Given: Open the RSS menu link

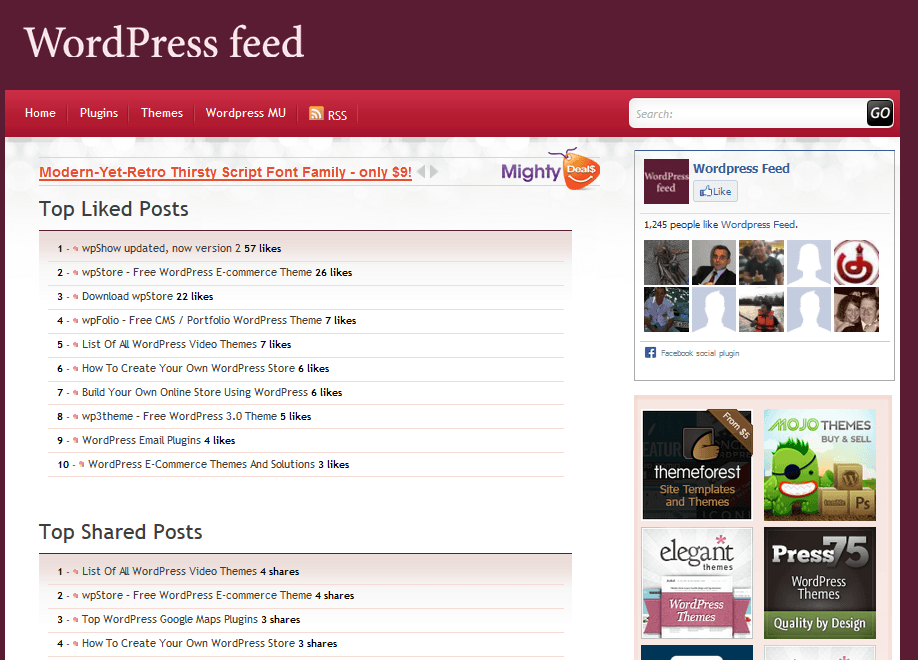Looking at the screenshot, I should click(x=337, y=115).
